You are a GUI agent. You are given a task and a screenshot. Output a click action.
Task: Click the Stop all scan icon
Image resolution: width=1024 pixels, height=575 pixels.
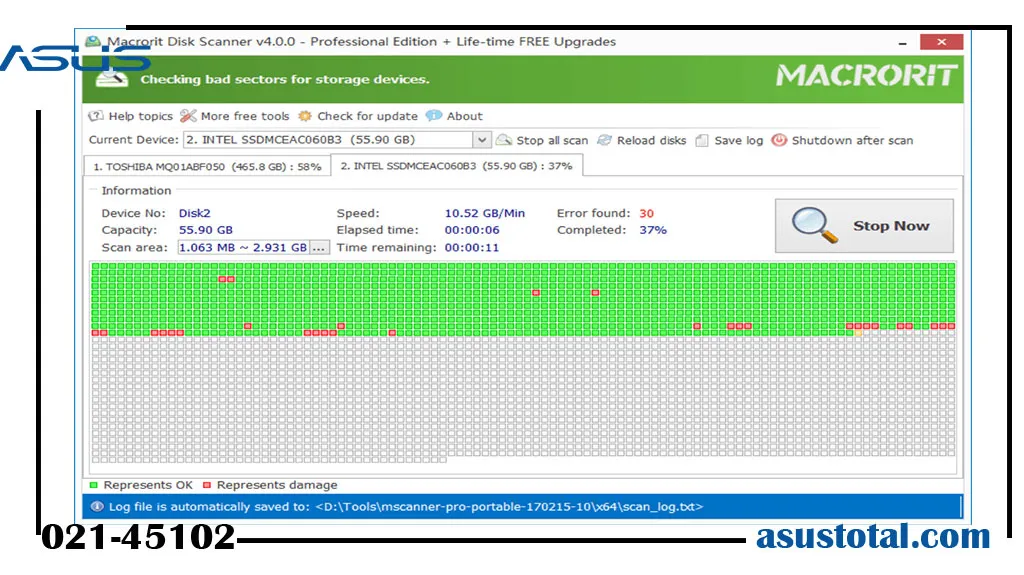pyautogui.click(x=504, y=140)
